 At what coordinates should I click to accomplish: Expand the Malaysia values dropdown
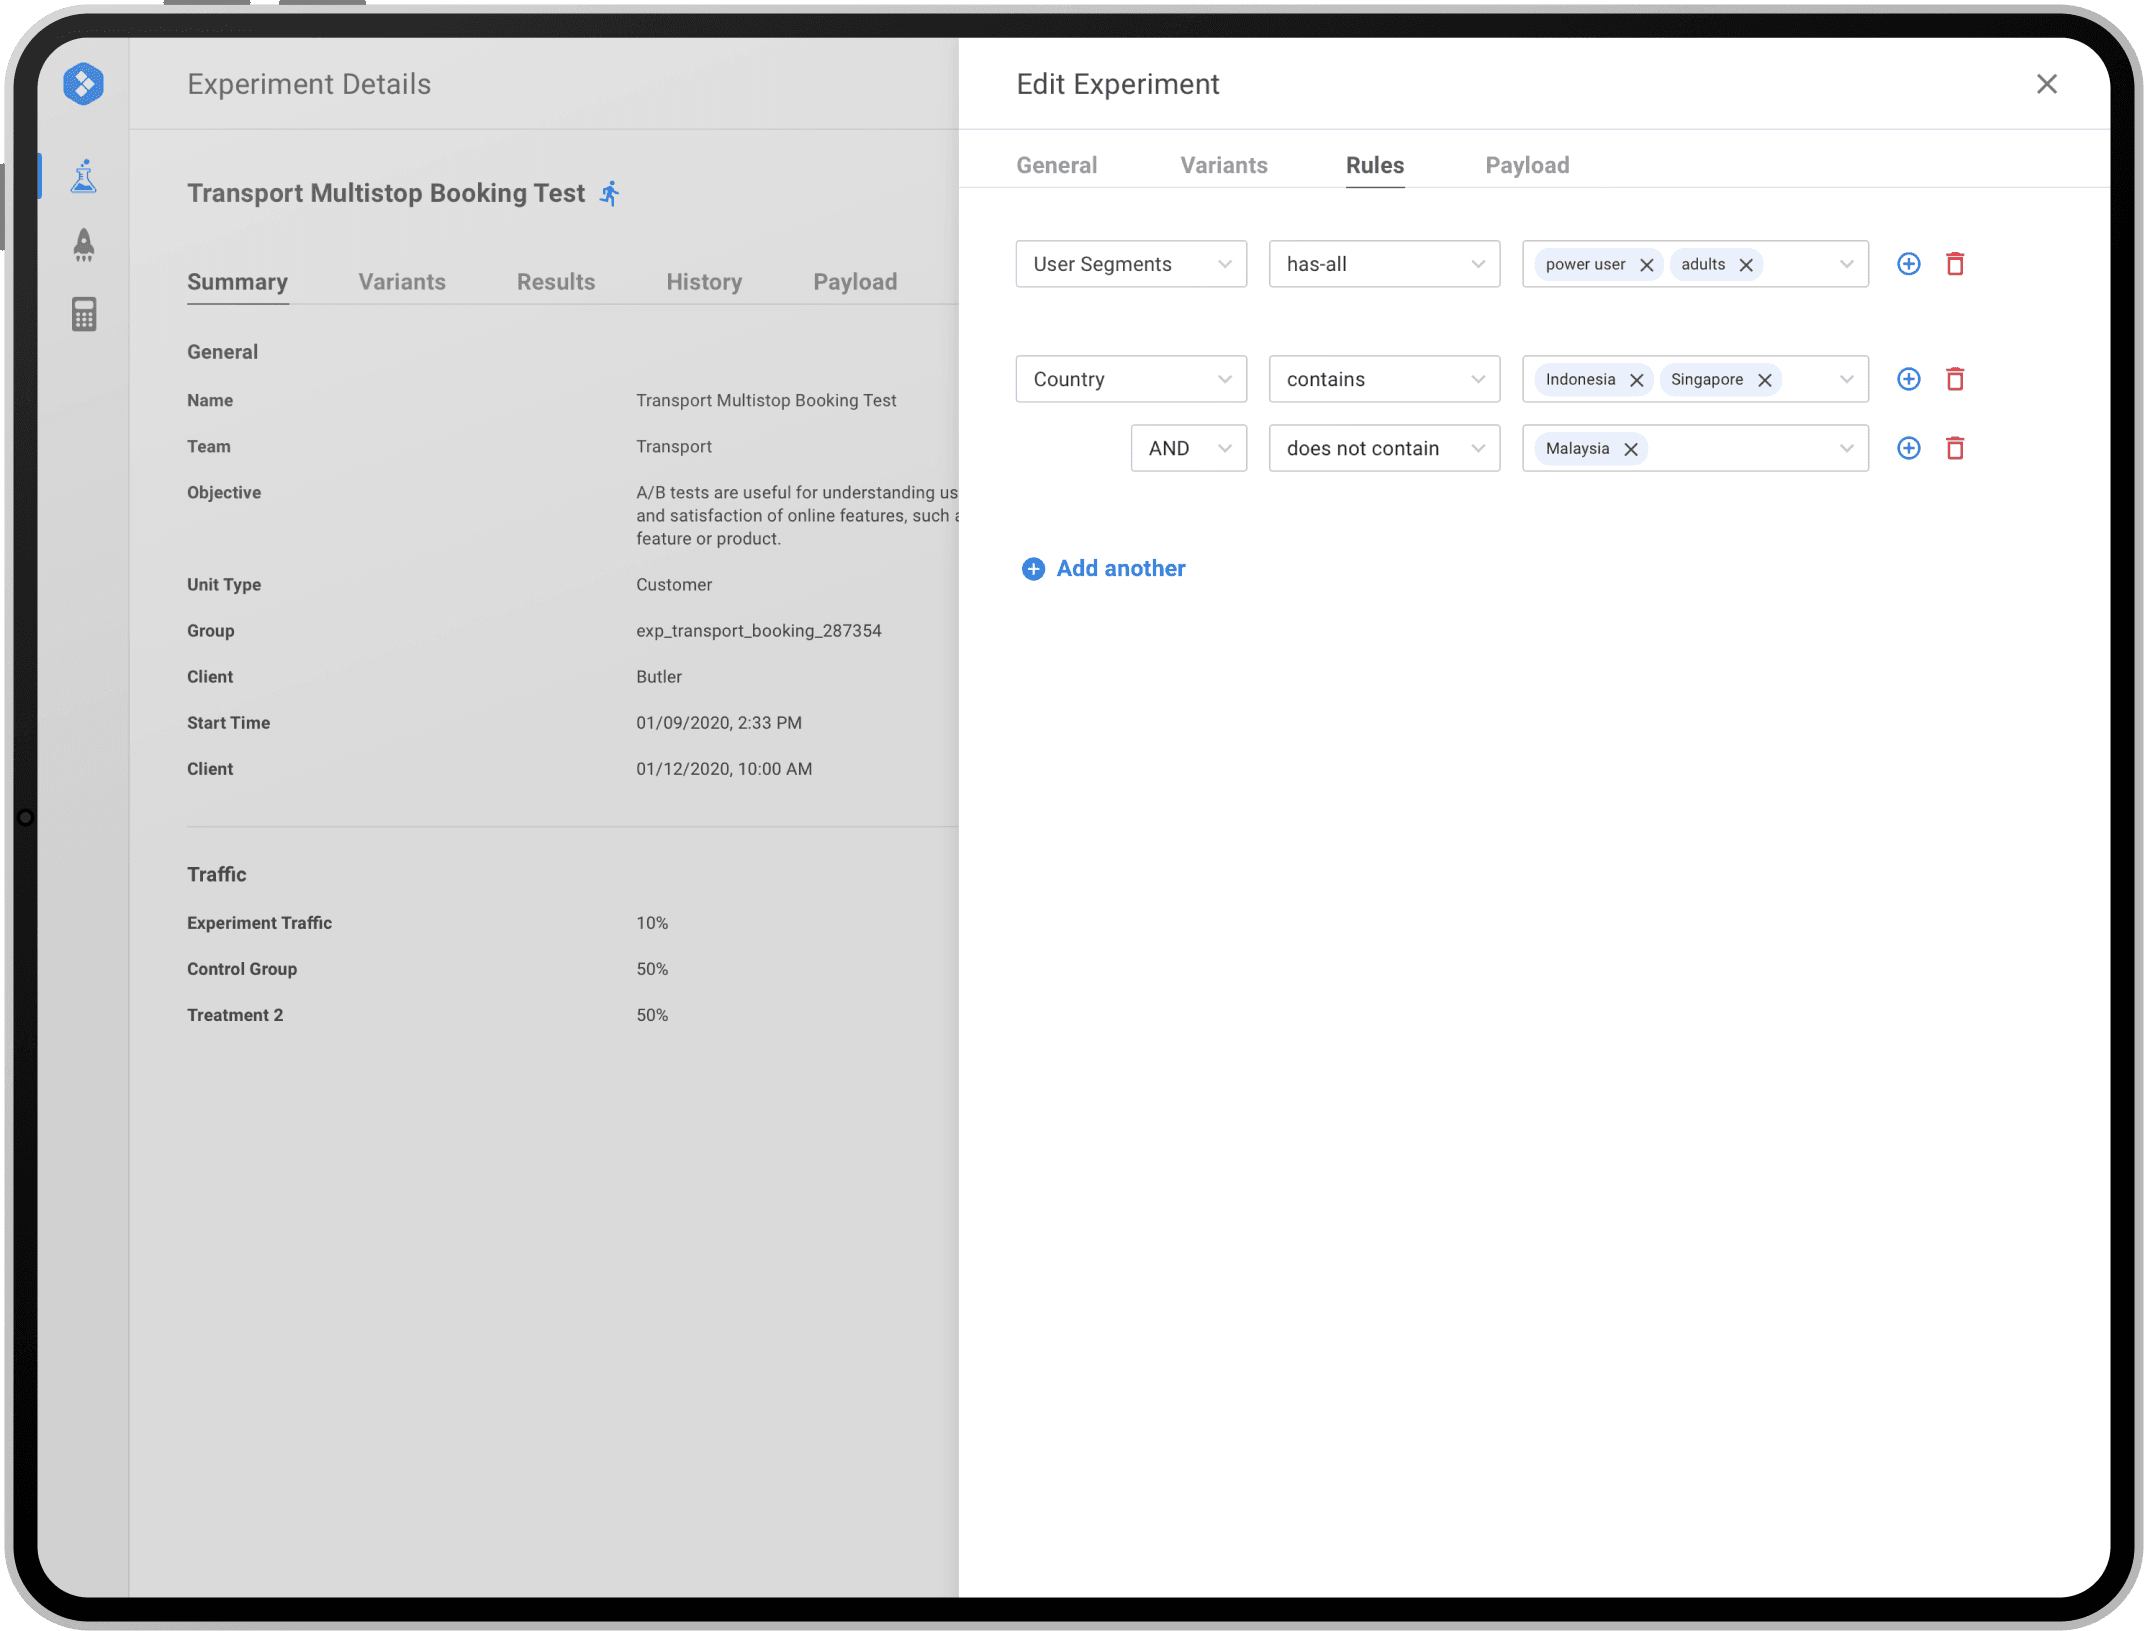point(1846,448)
